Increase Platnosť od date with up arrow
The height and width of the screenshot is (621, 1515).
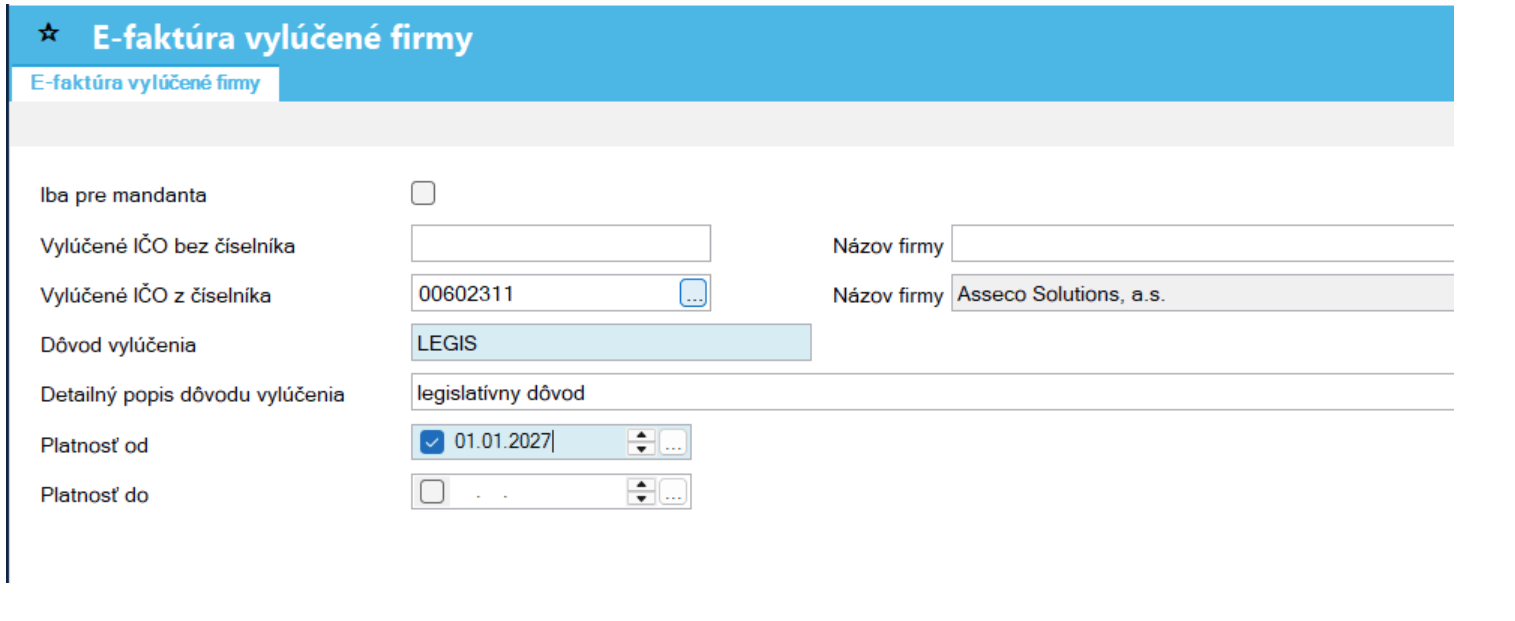[641, 435]
